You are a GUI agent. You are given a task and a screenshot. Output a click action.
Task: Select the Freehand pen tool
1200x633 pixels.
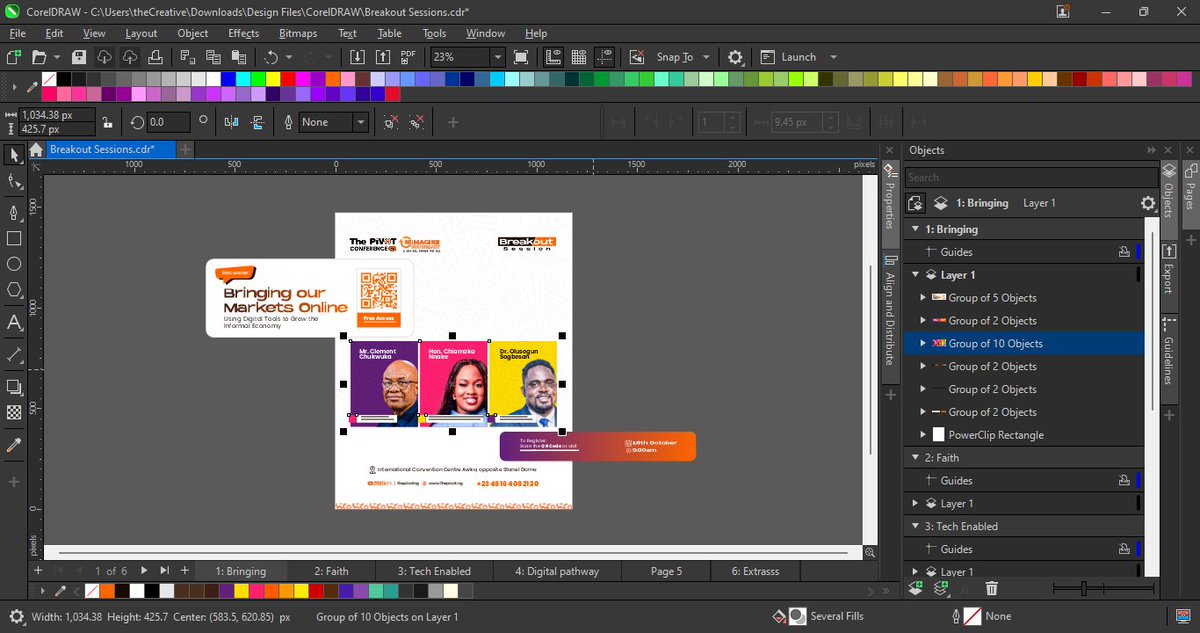click(14, 213)
